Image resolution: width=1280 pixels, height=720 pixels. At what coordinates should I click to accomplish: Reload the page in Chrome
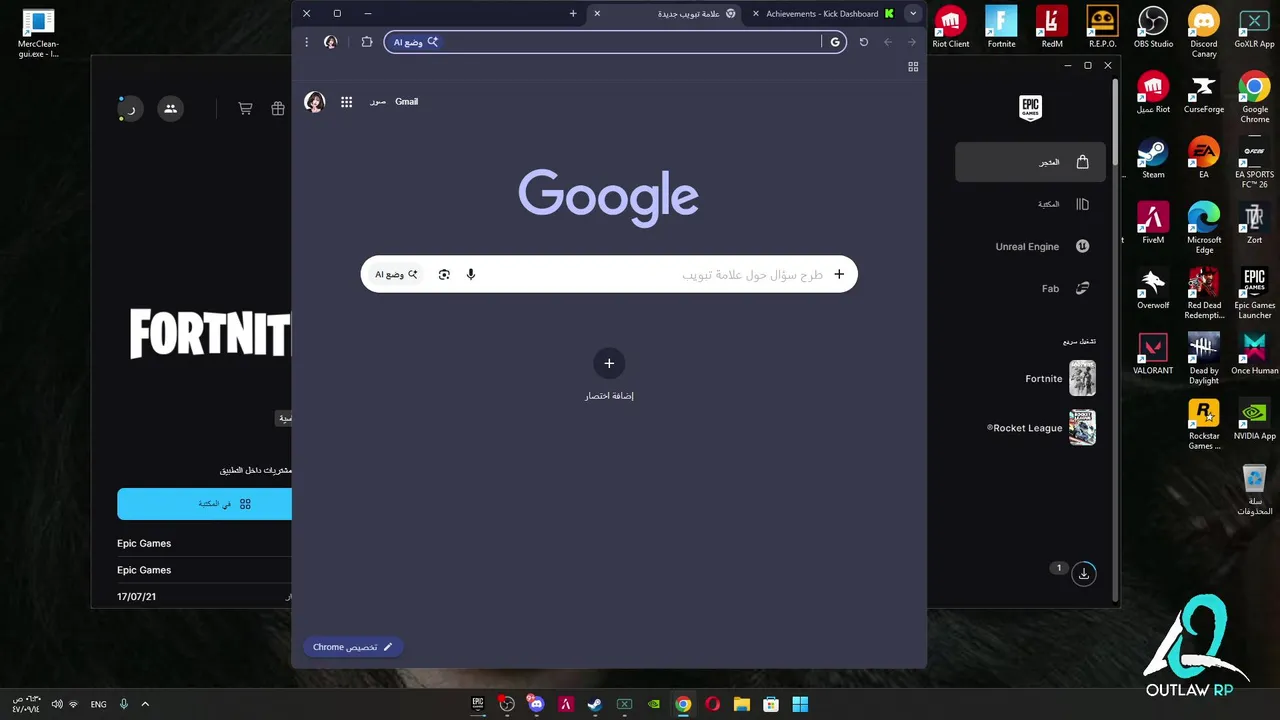coord(864,42)
